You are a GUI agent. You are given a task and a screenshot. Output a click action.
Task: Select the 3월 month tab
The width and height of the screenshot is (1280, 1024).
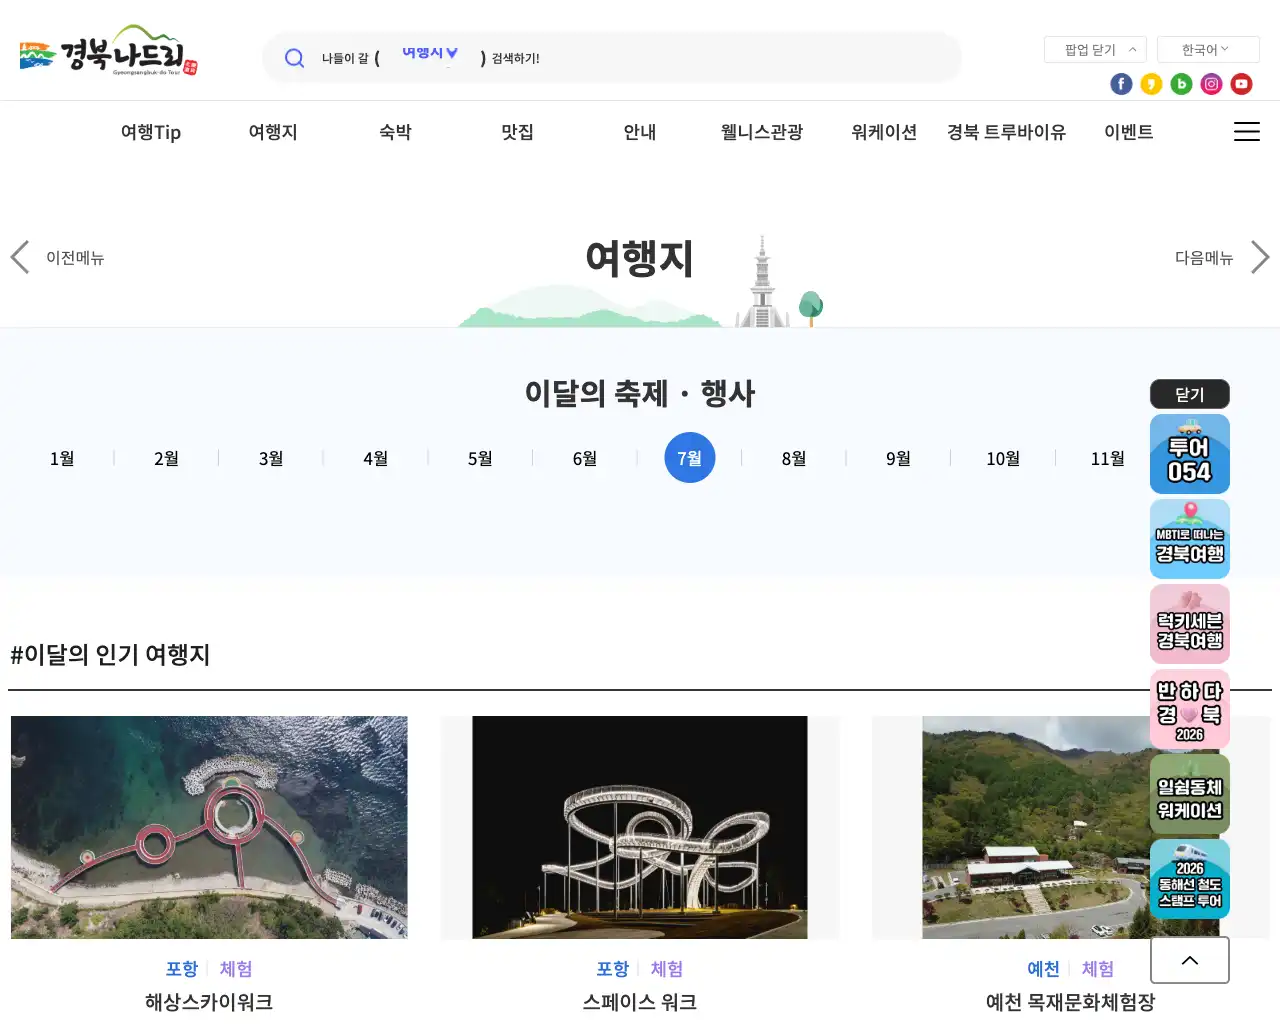point(271,458)
